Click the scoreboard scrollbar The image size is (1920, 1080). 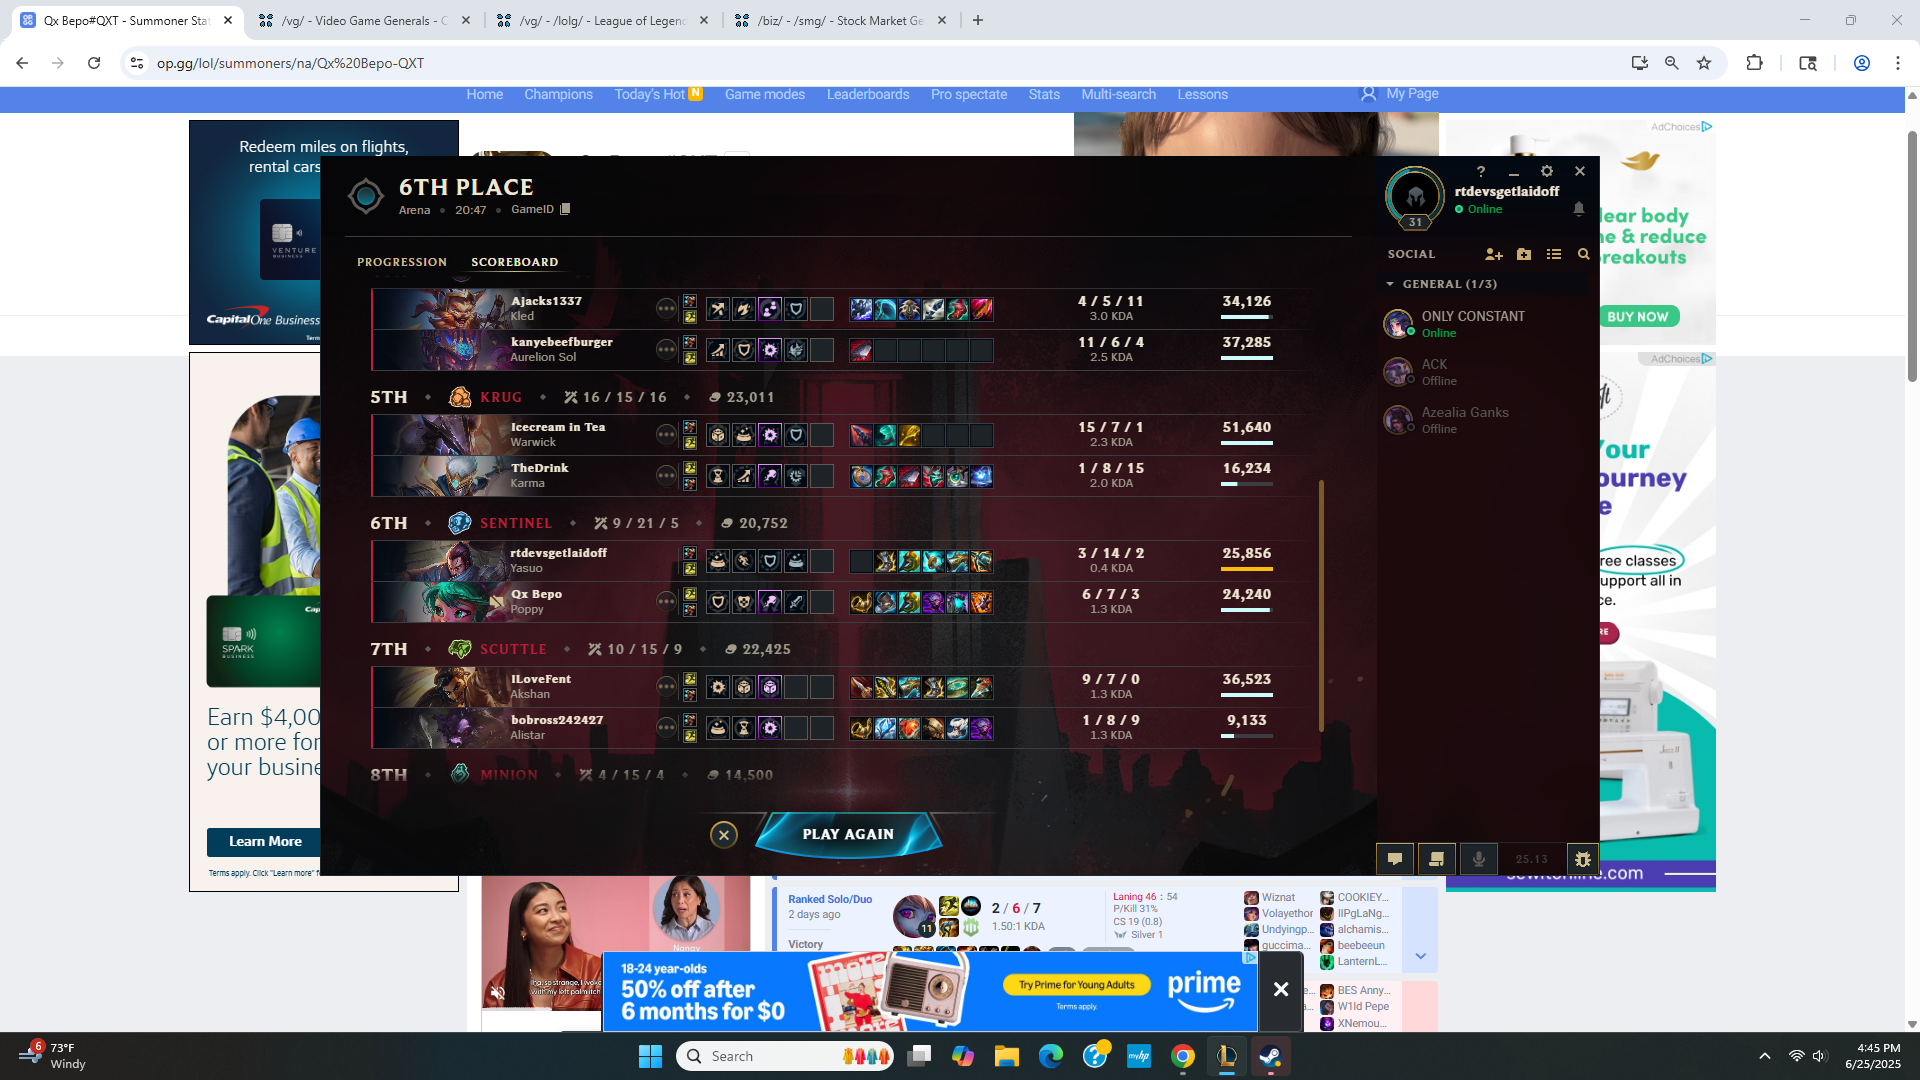(x=1321, y=605)
